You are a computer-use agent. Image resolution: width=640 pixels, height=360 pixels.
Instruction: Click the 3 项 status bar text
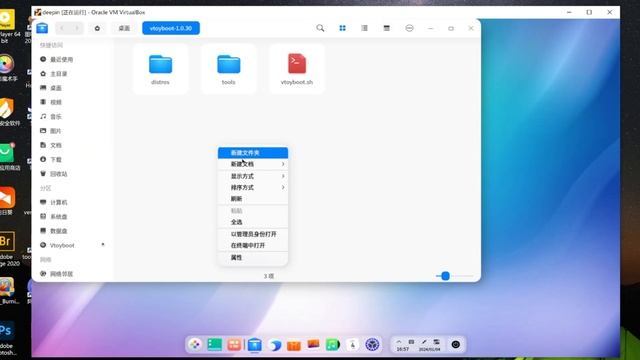pyautogui.click(x=269, y=276)
